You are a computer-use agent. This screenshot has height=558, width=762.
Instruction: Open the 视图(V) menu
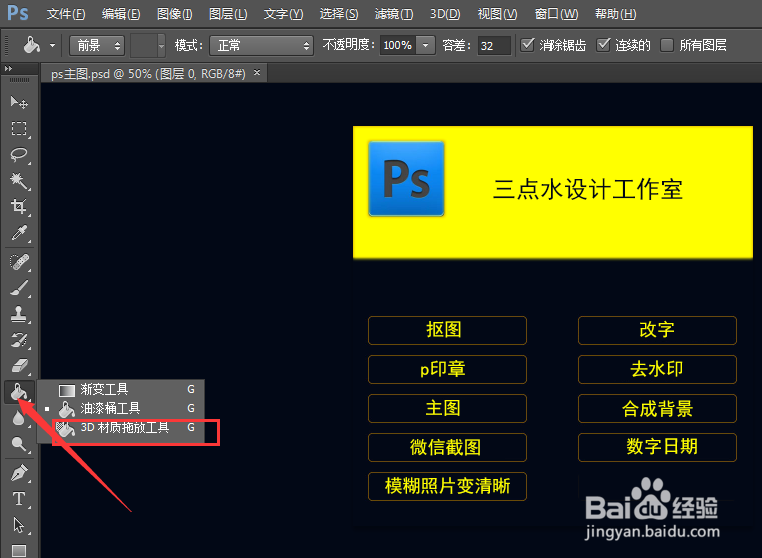click(x=497, y=14)
